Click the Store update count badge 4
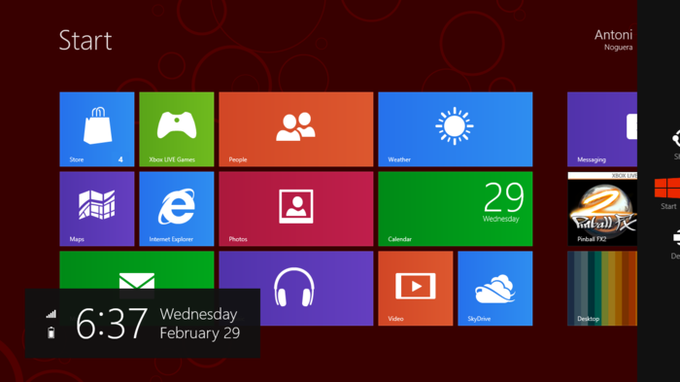 [x=121, y=160]
